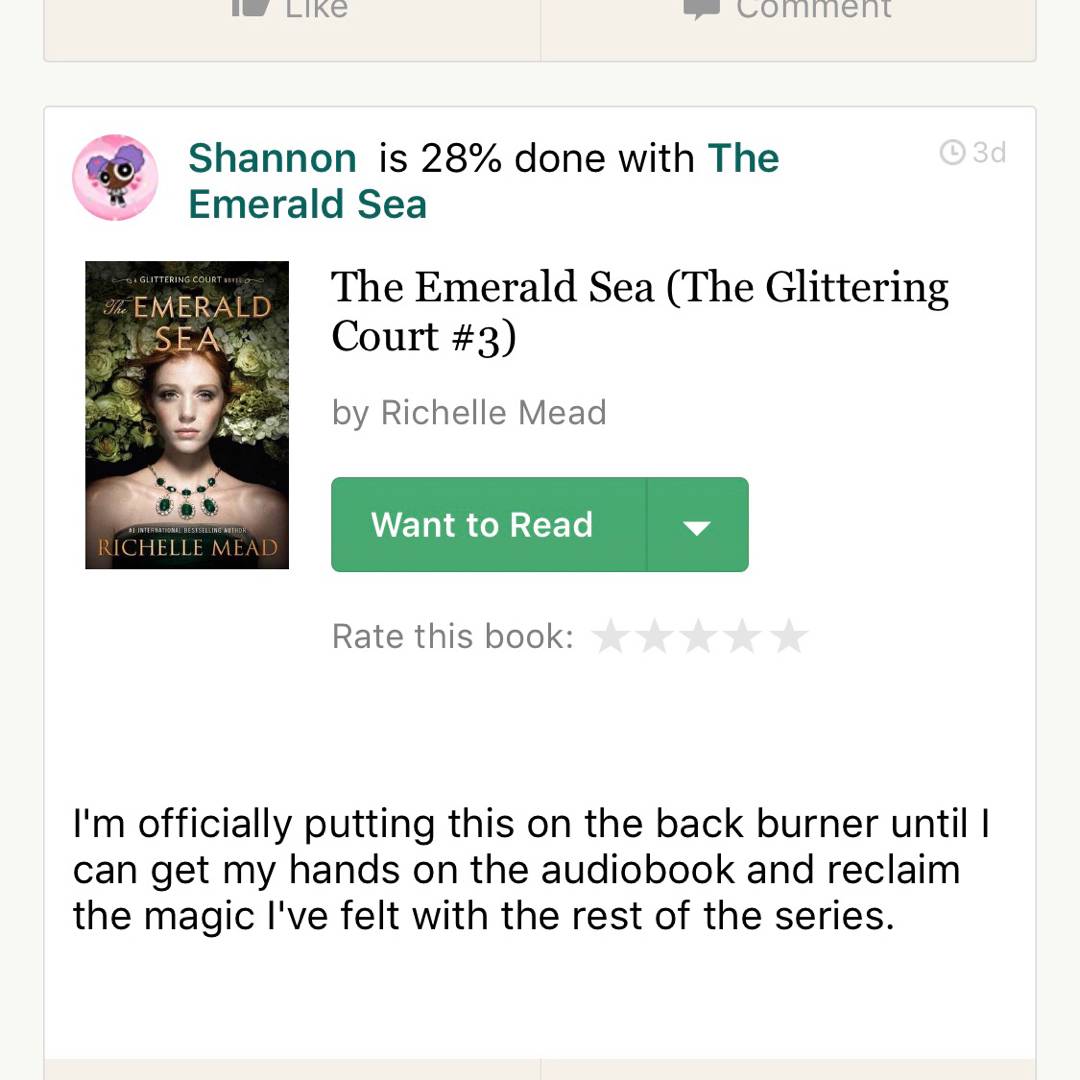
Task: Open Shannon's profile via the name link
Action: click(272, 158)
